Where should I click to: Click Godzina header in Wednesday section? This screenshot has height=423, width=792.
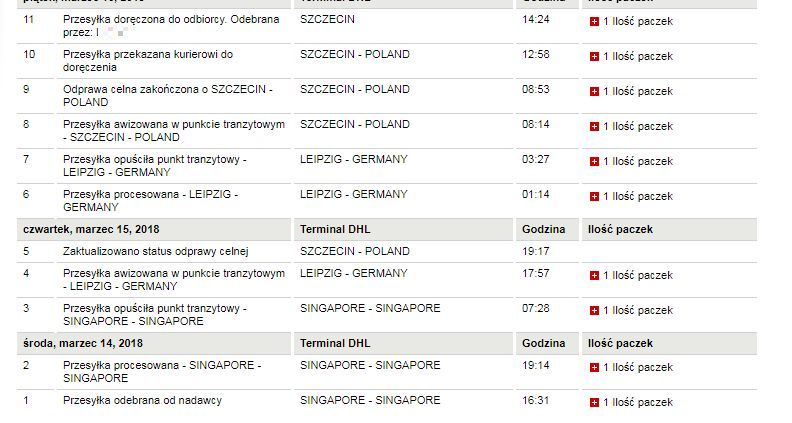(543, 344)
